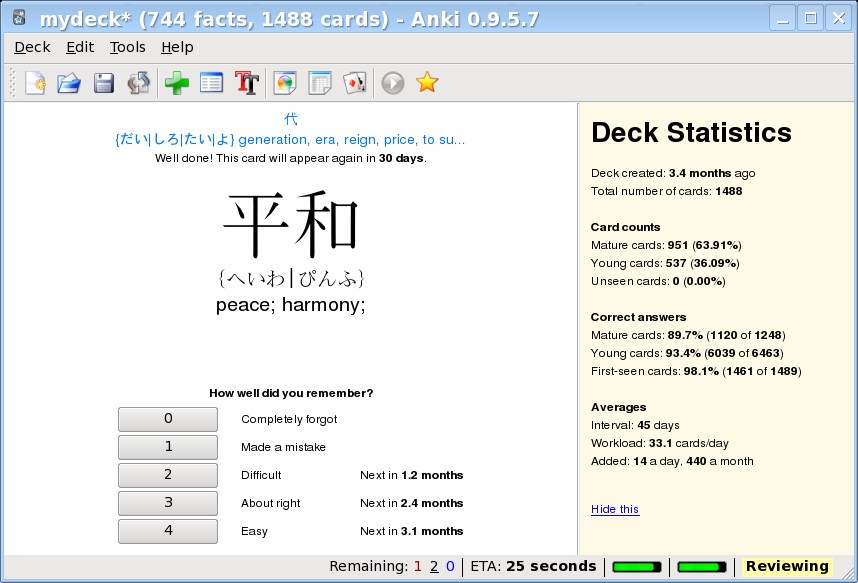Save the deck using the floppy disk icon
Screen dimensions: 858x583
click(x=103, y=83)
